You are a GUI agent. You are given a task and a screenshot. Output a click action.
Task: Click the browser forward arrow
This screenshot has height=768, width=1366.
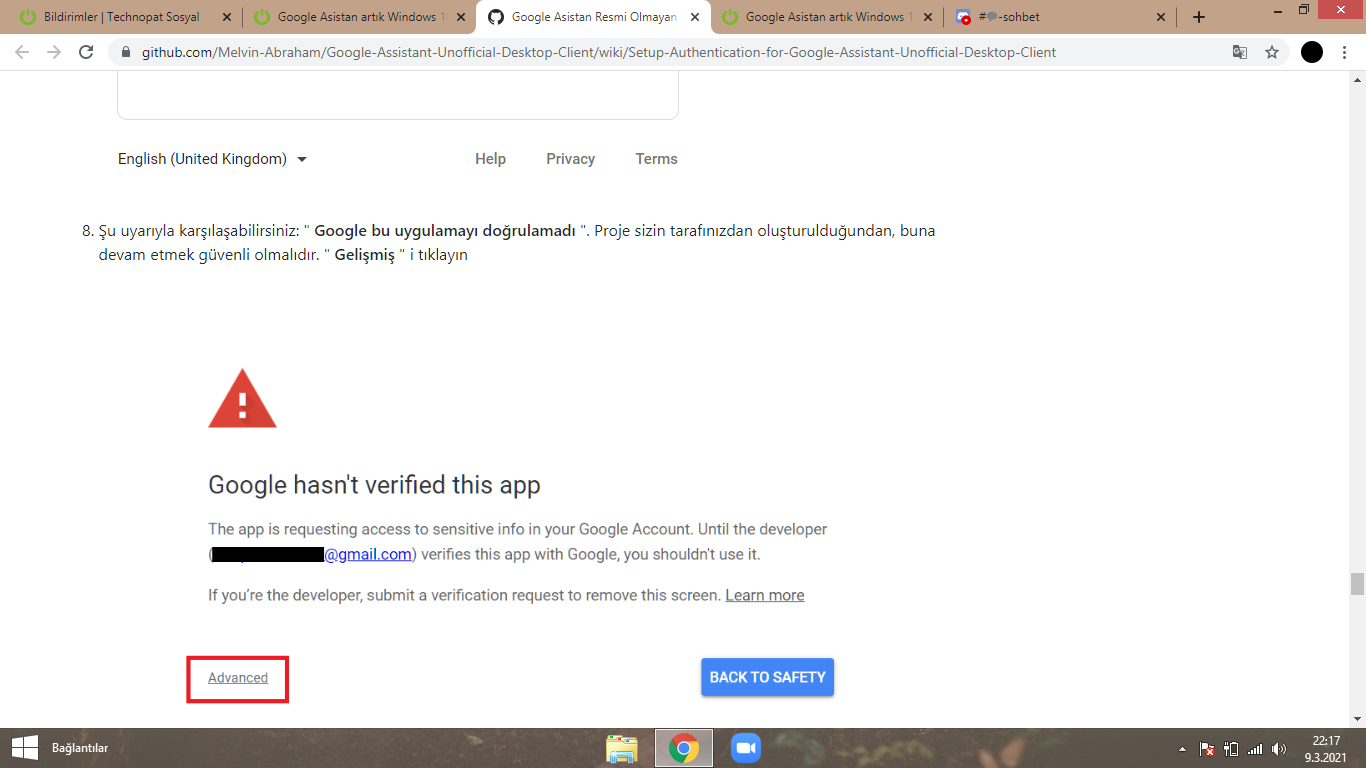54,52
